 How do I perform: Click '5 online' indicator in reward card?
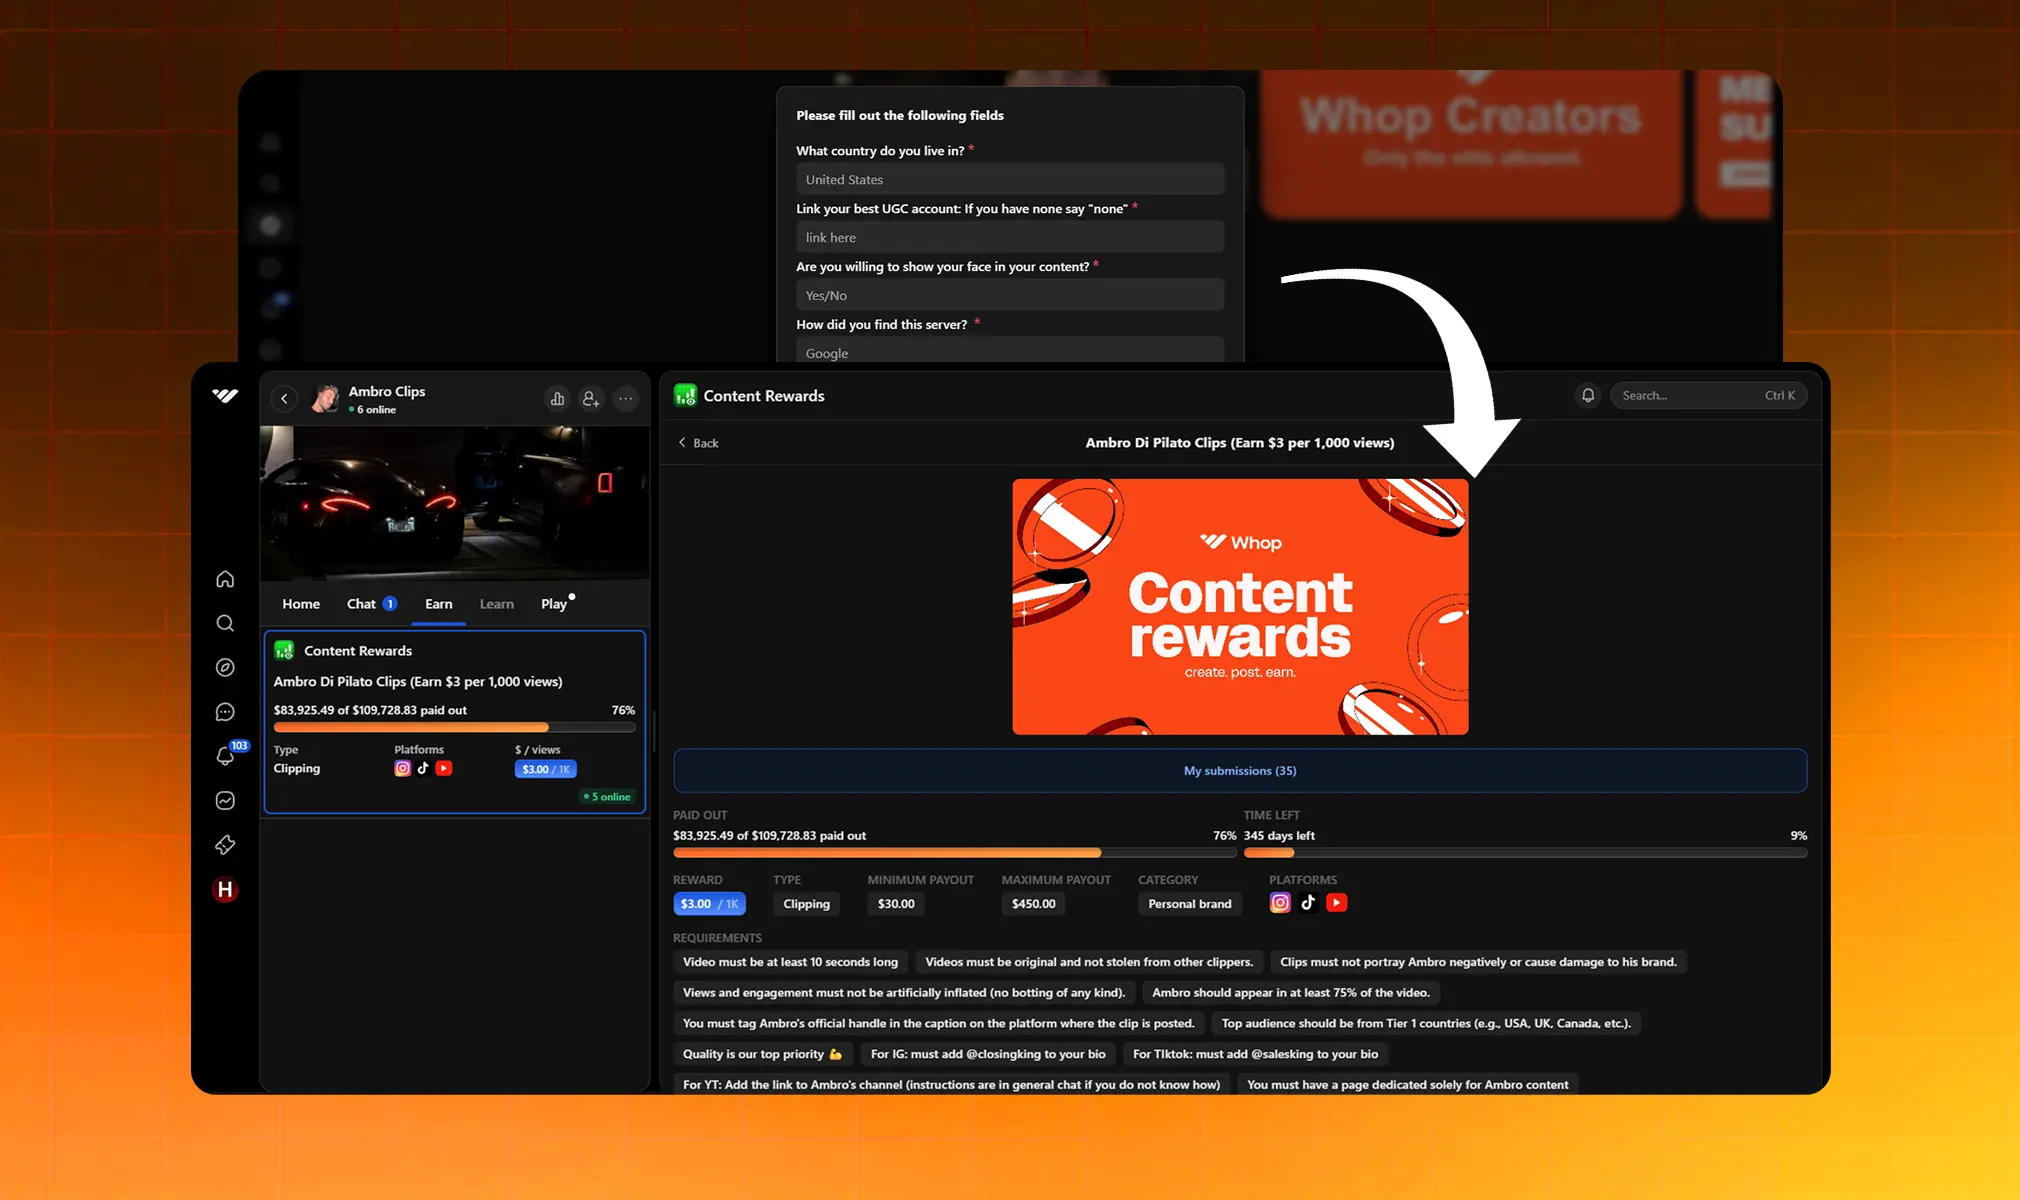point(607,797)
